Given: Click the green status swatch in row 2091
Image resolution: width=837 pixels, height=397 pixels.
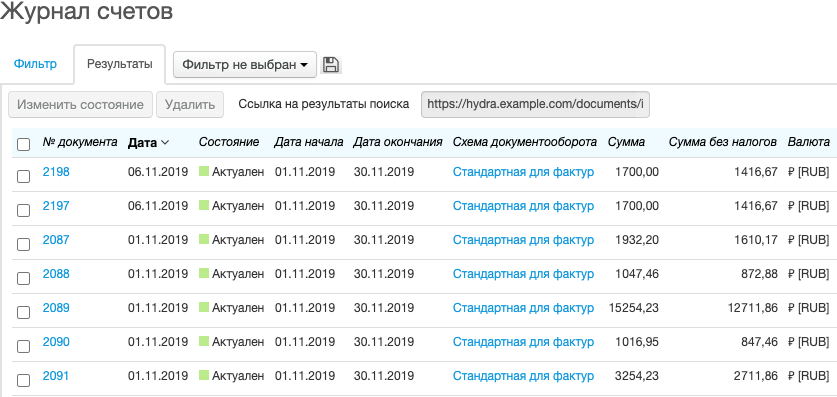Looking at the screenshot, I should pos(204,376).
